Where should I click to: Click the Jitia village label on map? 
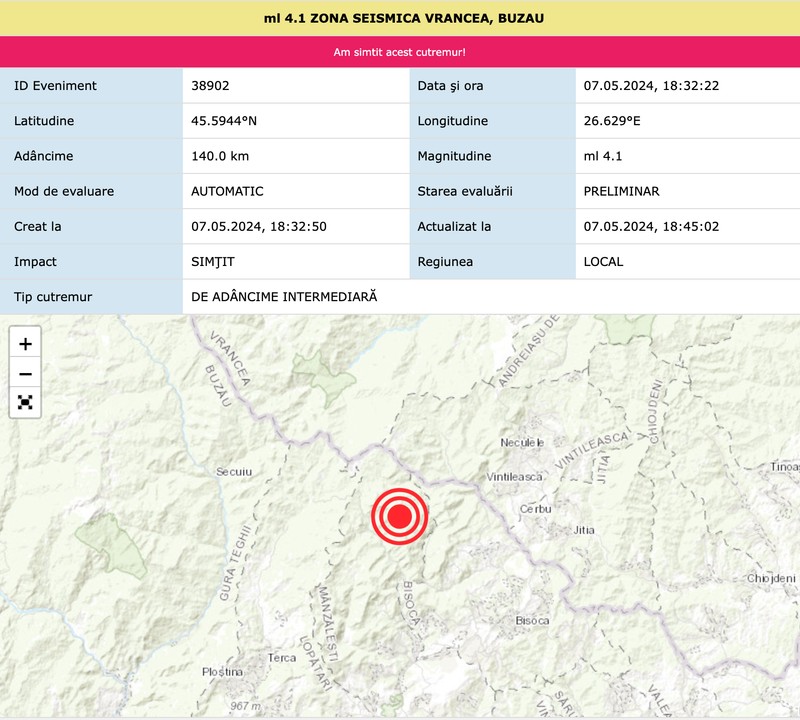[584, 530]
